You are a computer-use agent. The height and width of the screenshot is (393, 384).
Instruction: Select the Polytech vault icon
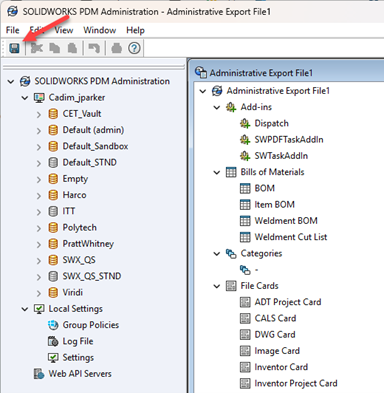click(53, 227)
